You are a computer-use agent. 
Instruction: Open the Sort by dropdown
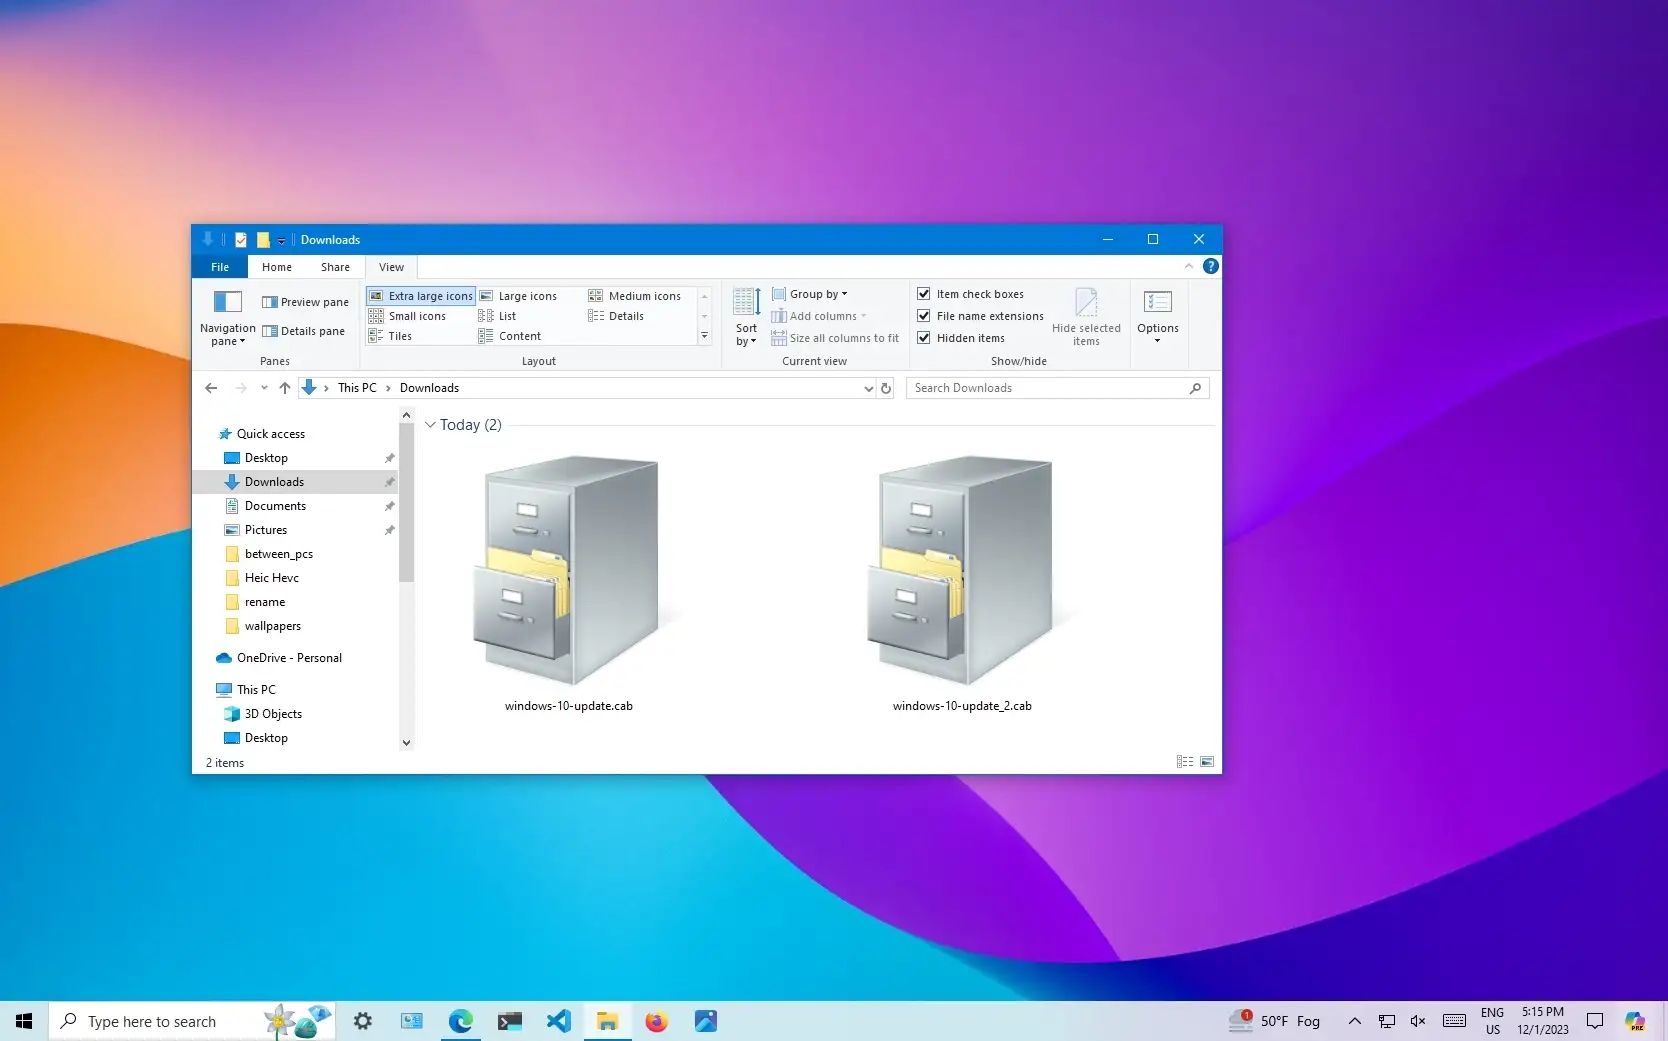tap(745, 316)
